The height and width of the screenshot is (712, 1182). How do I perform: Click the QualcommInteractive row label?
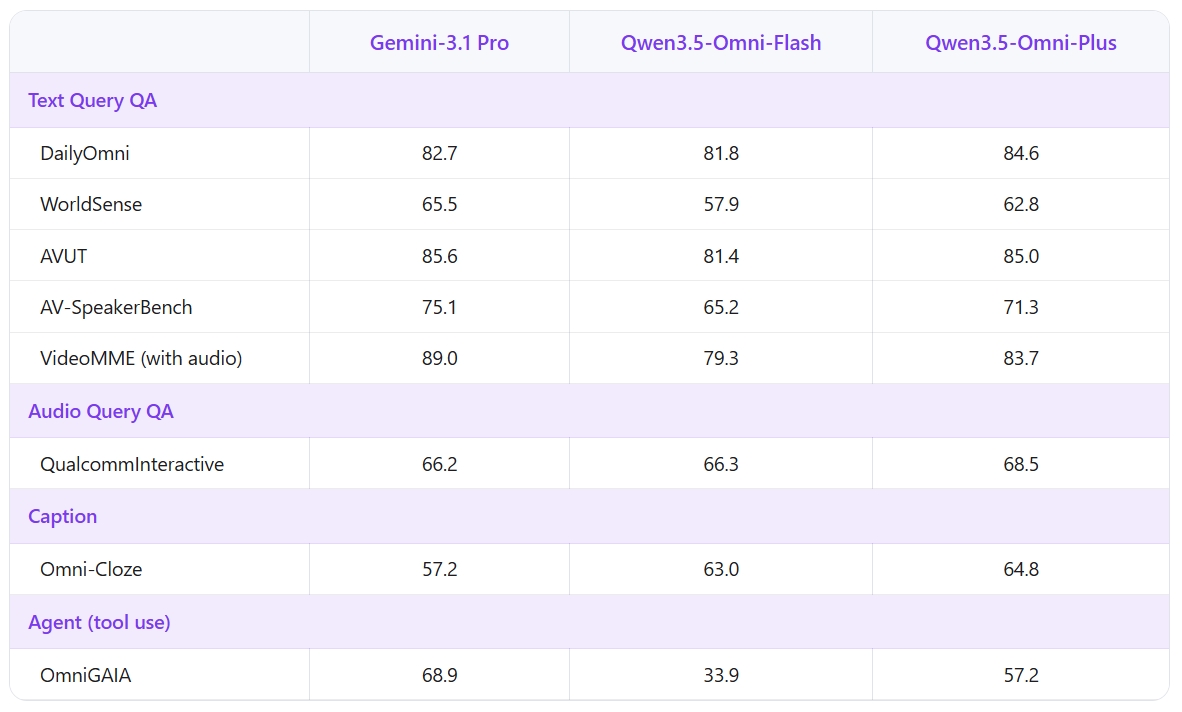pyautogui.click(x=132, y=464)
